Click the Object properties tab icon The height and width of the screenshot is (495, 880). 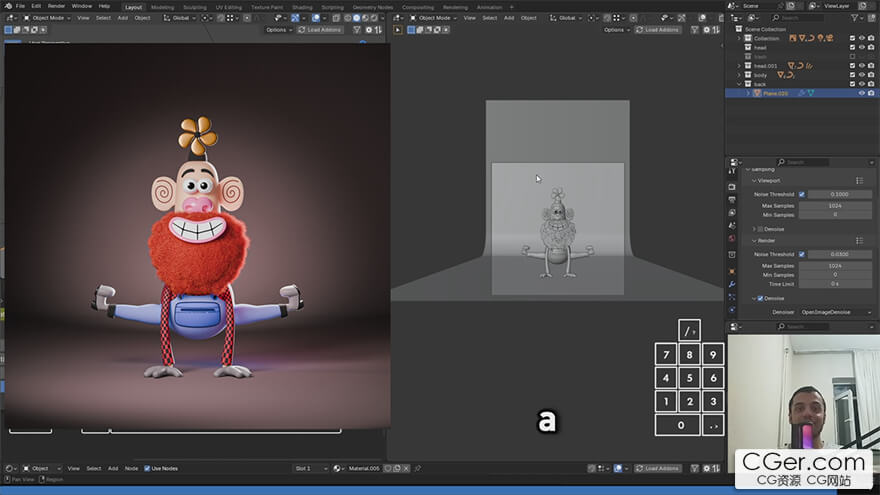(x=732, y=270)
